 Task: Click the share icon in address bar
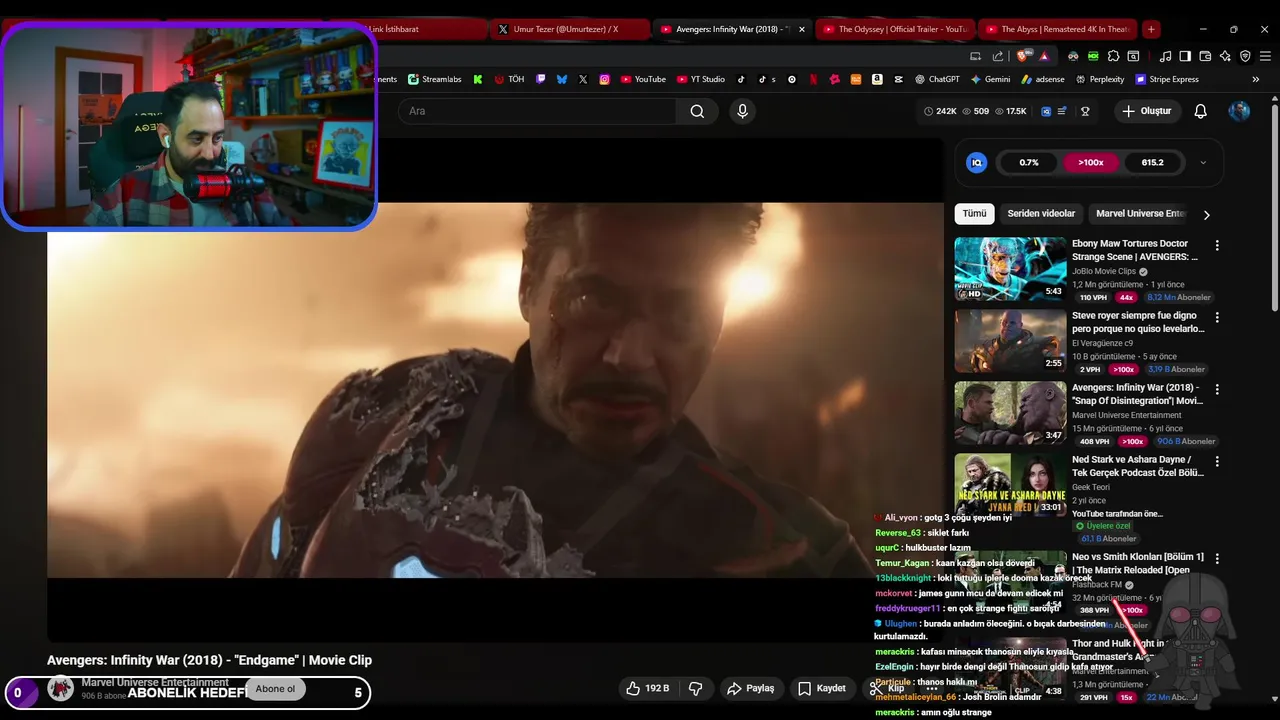point(997,56)
